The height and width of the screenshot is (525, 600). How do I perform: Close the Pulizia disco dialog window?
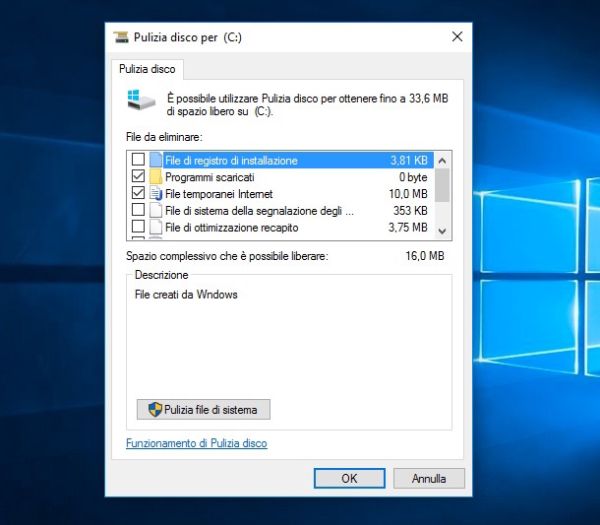(x=457, y=37)
